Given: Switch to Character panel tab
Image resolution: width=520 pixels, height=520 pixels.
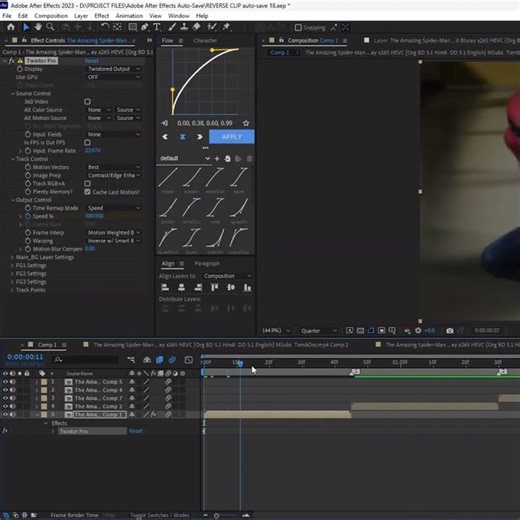Looking at the screenshot, I should point(205,41).
